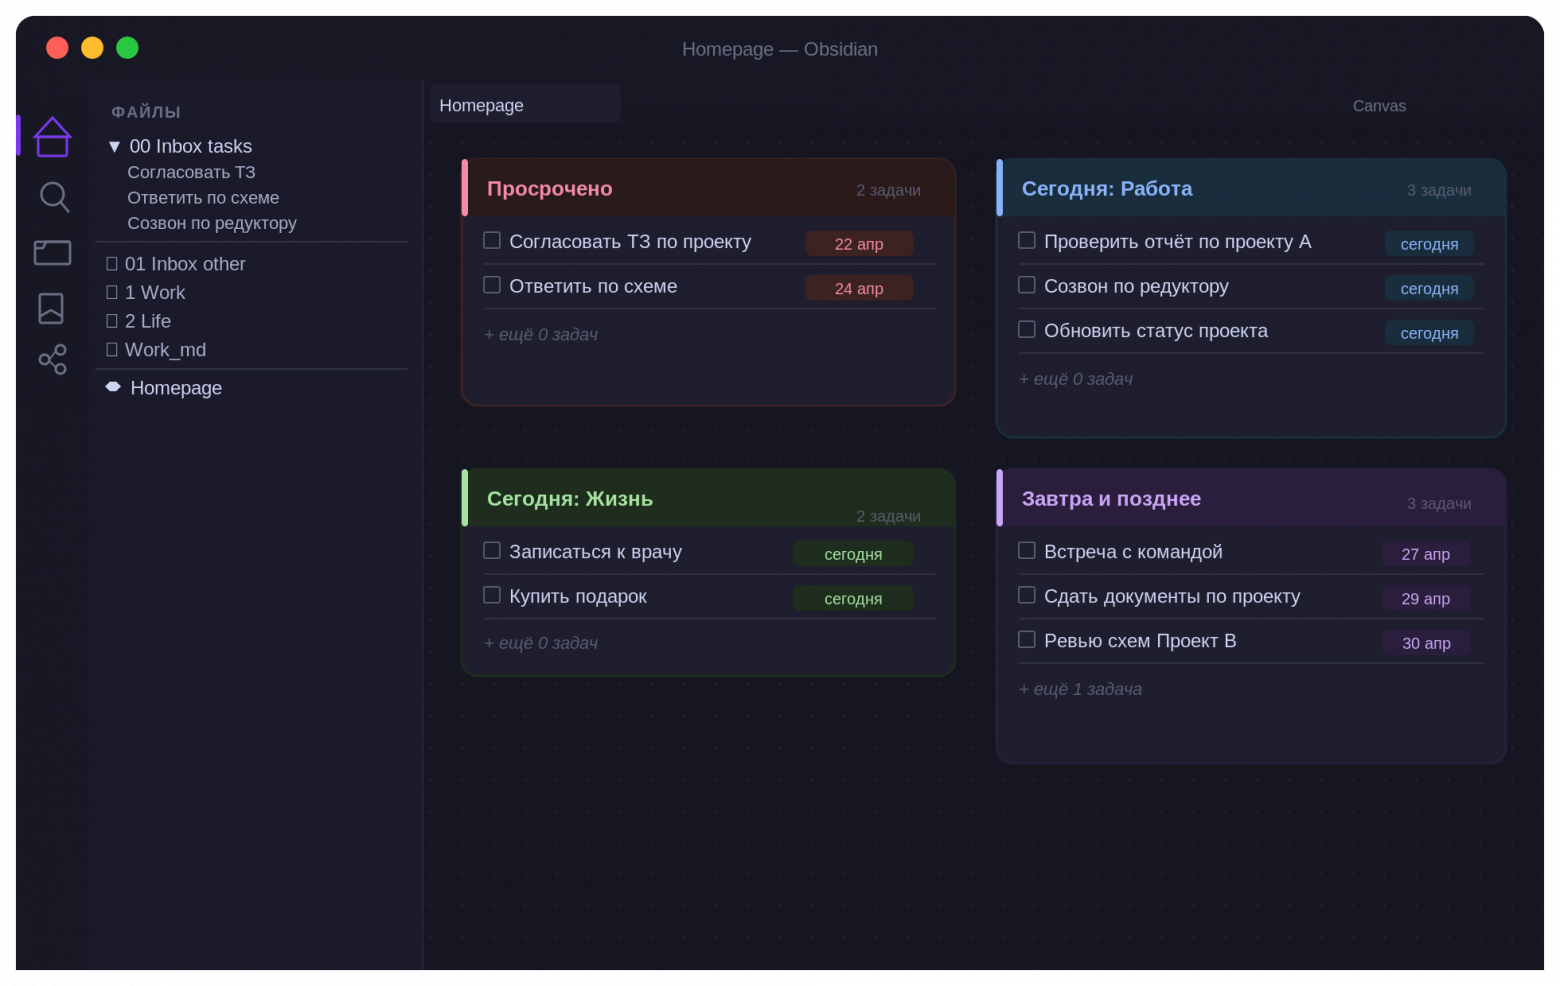The height and width of the screenshot is (986, 1560).
Task: Expand '+ ещё 1 задача' in Завтра и позднее
Action: (1080, 689)
